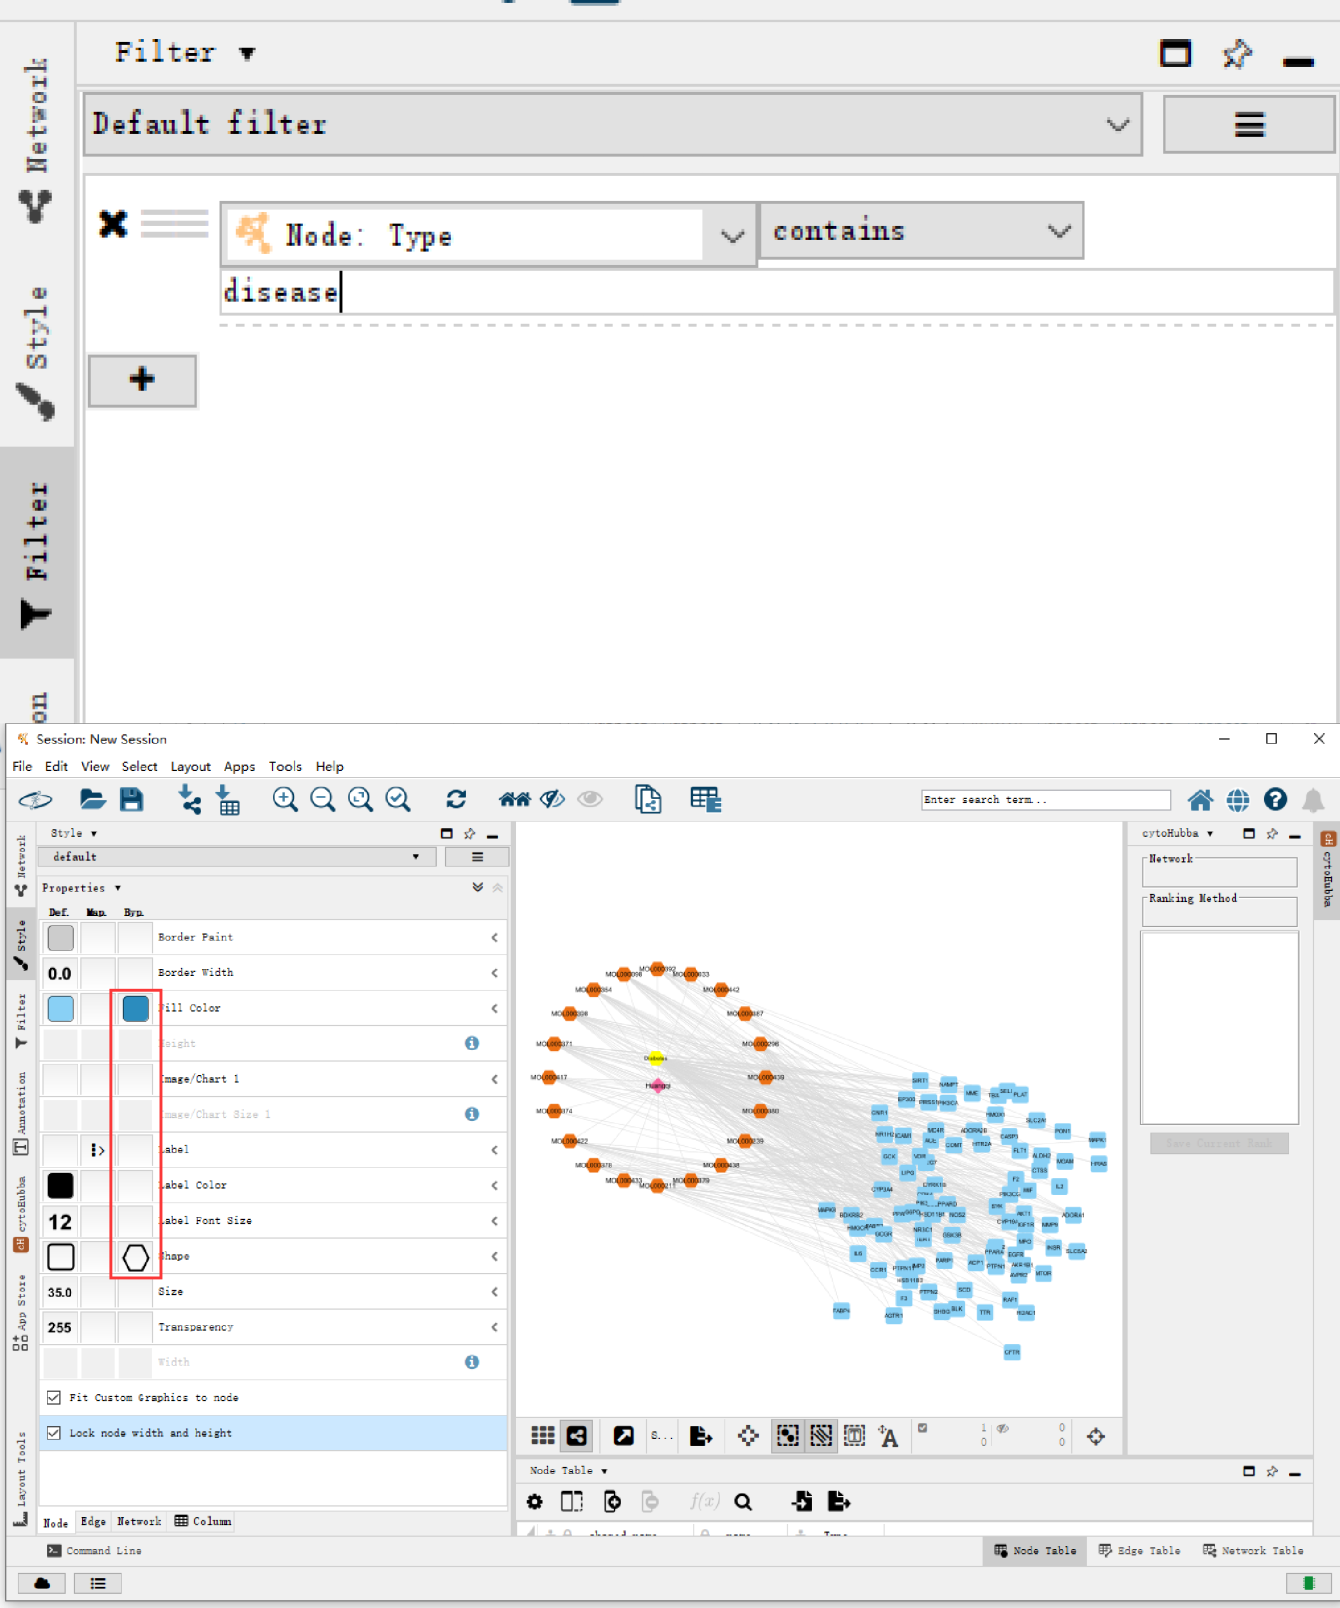Open style options hamburger button
The width and height of the screenshot is (1340, 1608).
click(x=477, y=857)
